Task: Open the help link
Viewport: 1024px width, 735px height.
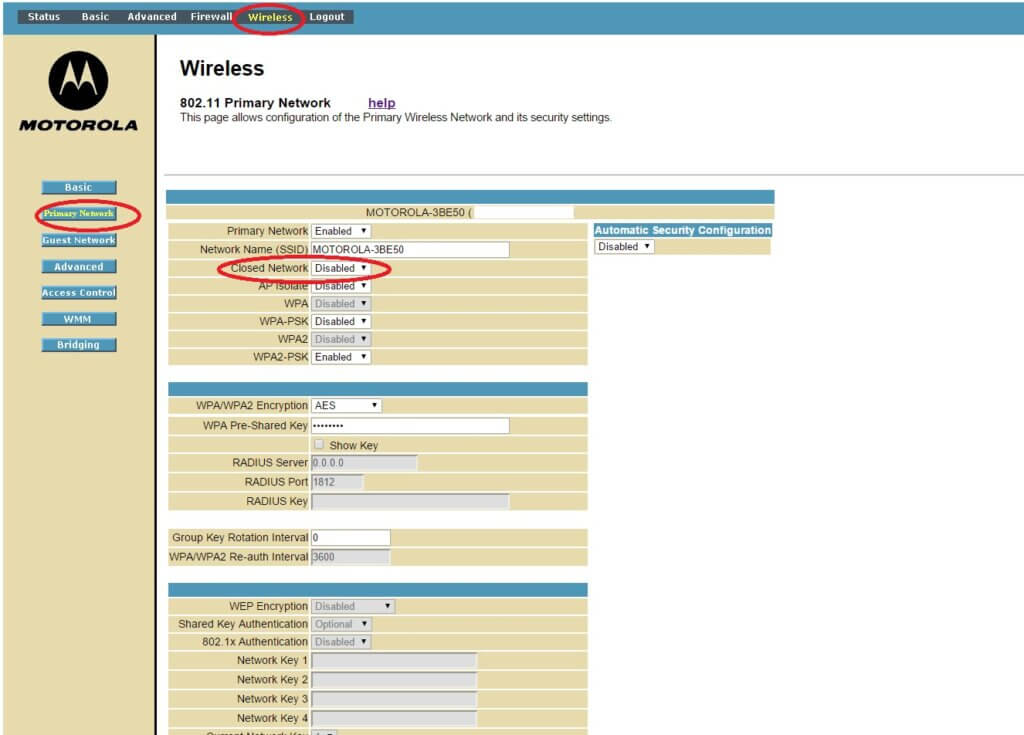Action: 381,103
